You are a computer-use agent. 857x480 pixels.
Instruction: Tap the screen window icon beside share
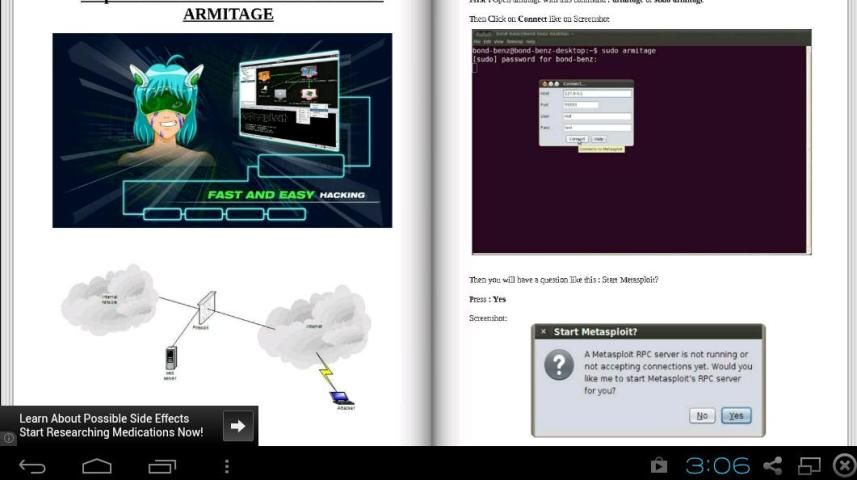(808, 465)
